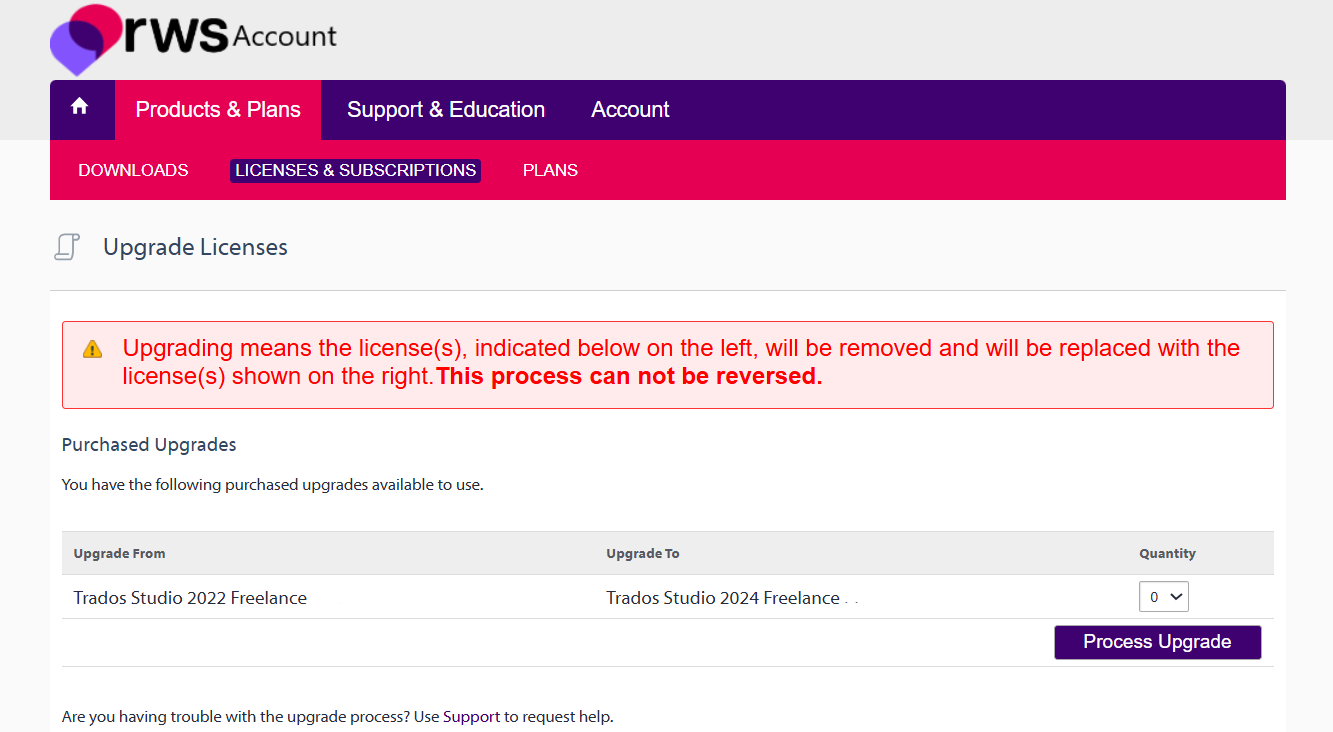Open the Account menu item

point(630,110)
